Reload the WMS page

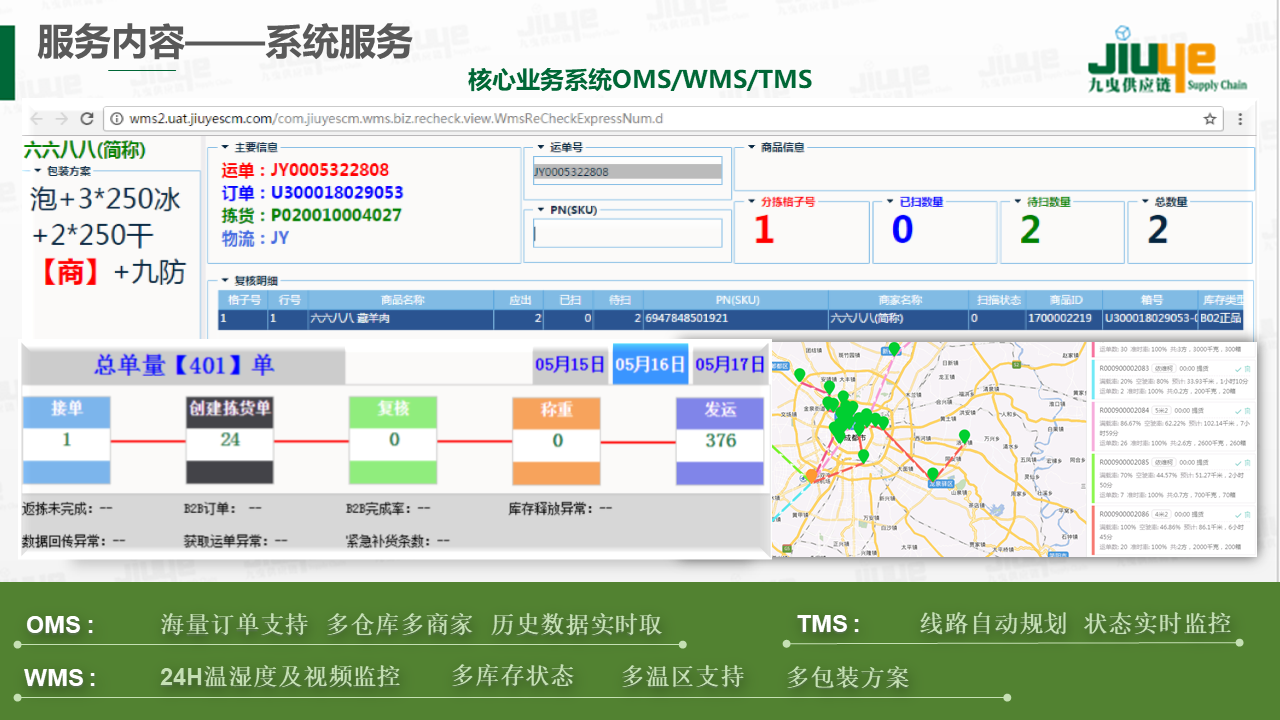click(x=87, y=119)
